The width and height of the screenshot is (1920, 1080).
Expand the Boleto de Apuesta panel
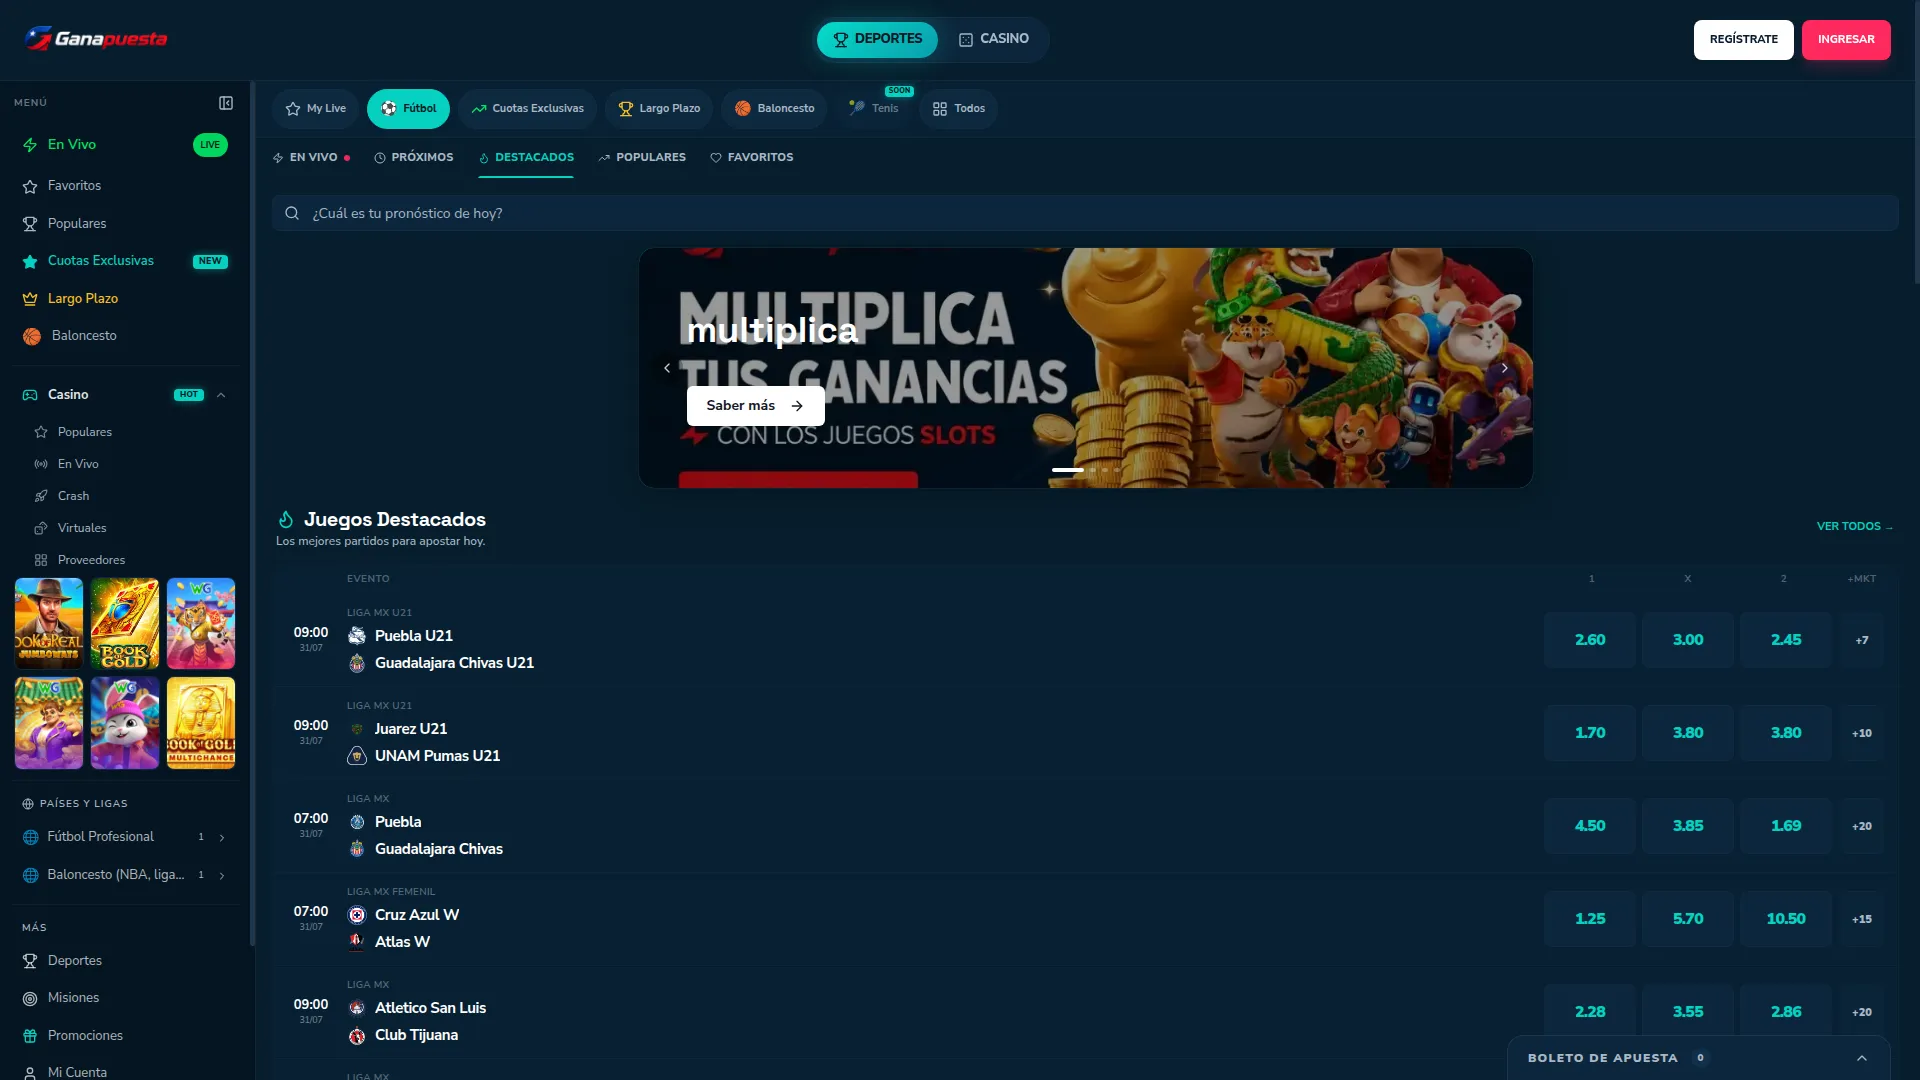[1862, 1058]
